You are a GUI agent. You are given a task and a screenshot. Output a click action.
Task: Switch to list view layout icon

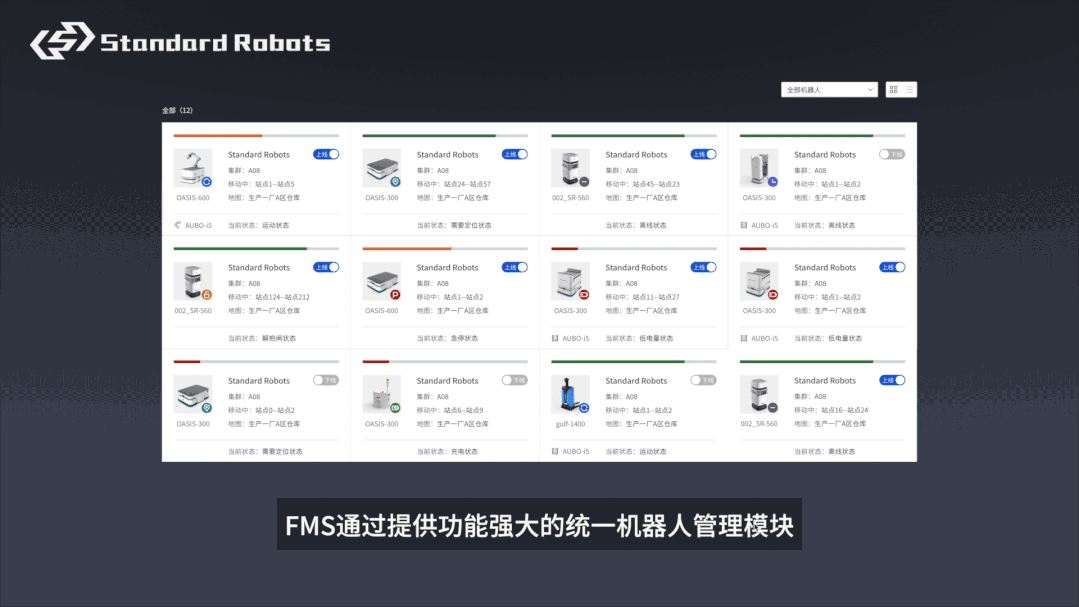909,90
